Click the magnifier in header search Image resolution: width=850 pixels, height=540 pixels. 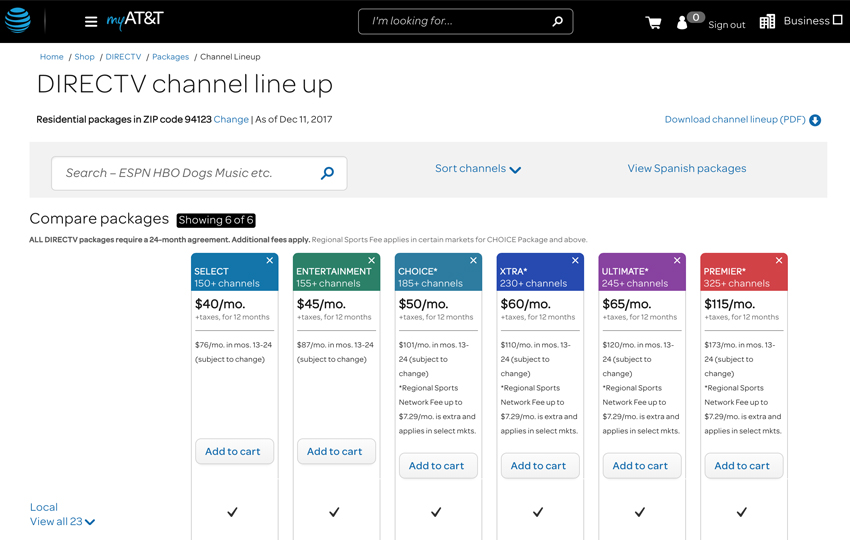coord(557,21)
